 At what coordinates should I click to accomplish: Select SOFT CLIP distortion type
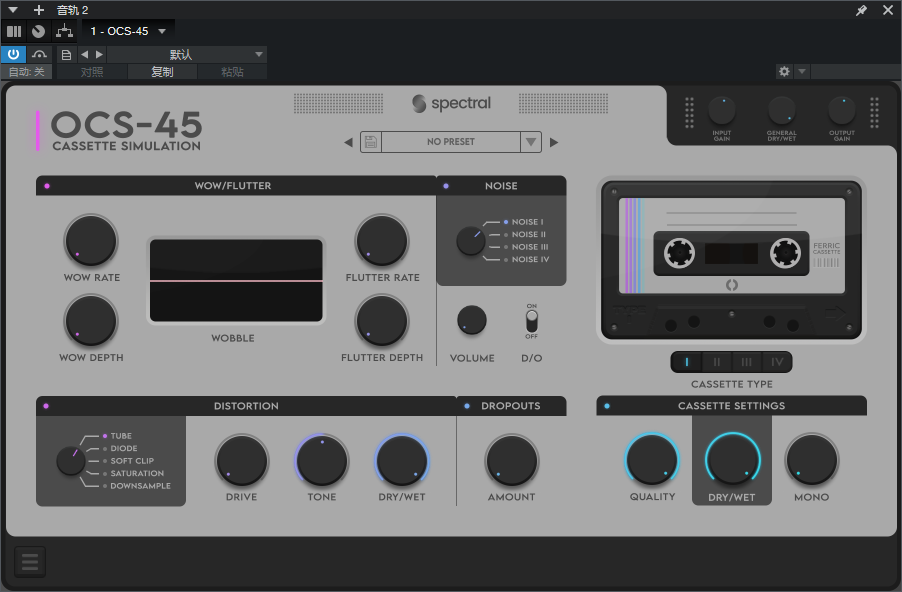click(128, 461)
